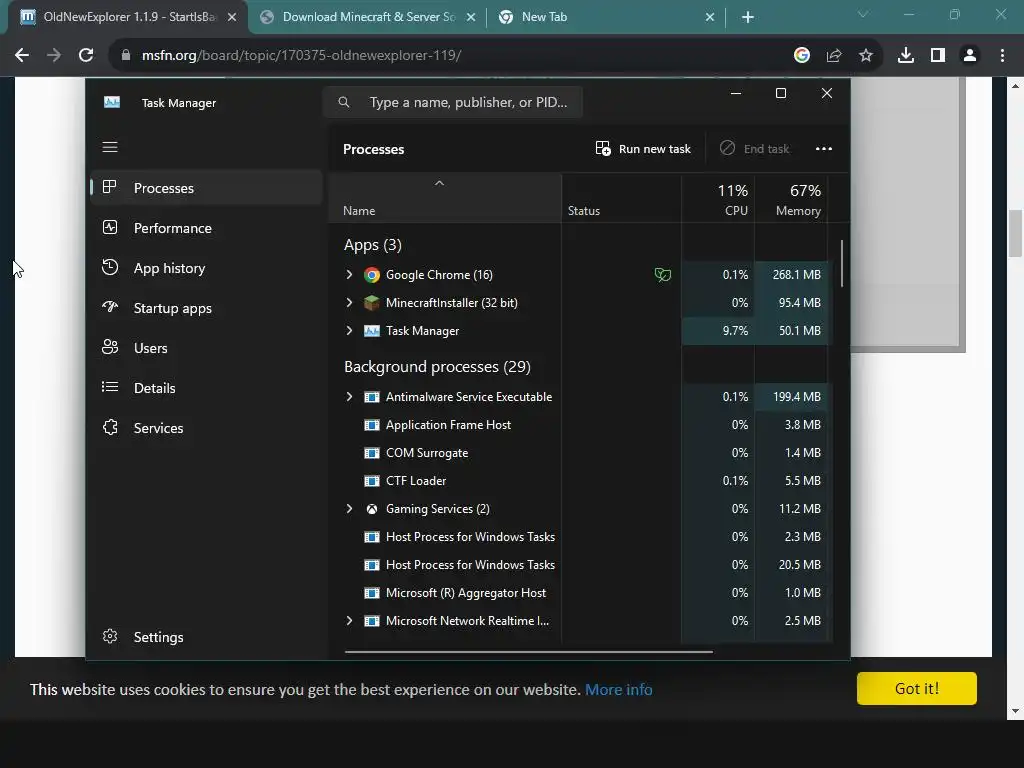Open Task Manager Settings
1024x768 pixels.
(x=206, y=637)
